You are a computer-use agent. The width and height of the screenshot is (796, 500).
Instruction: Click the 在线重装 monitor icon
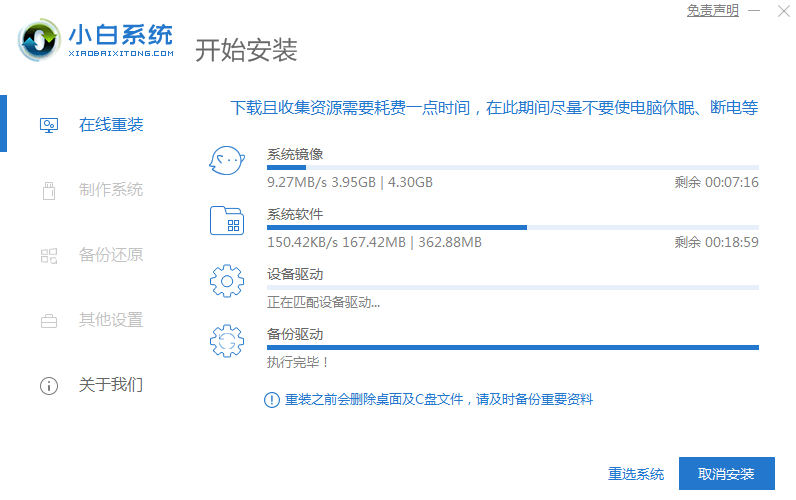pyautogui.click(x=48, y=125)
